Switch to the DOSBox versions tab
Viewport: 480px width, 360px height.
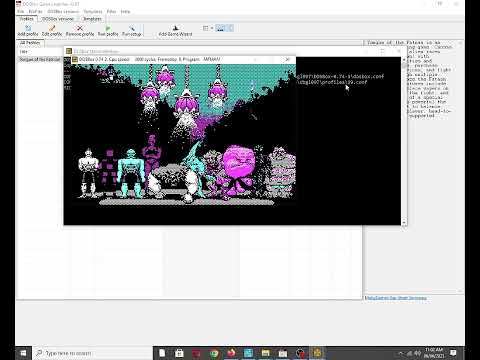tap(58, 19)
